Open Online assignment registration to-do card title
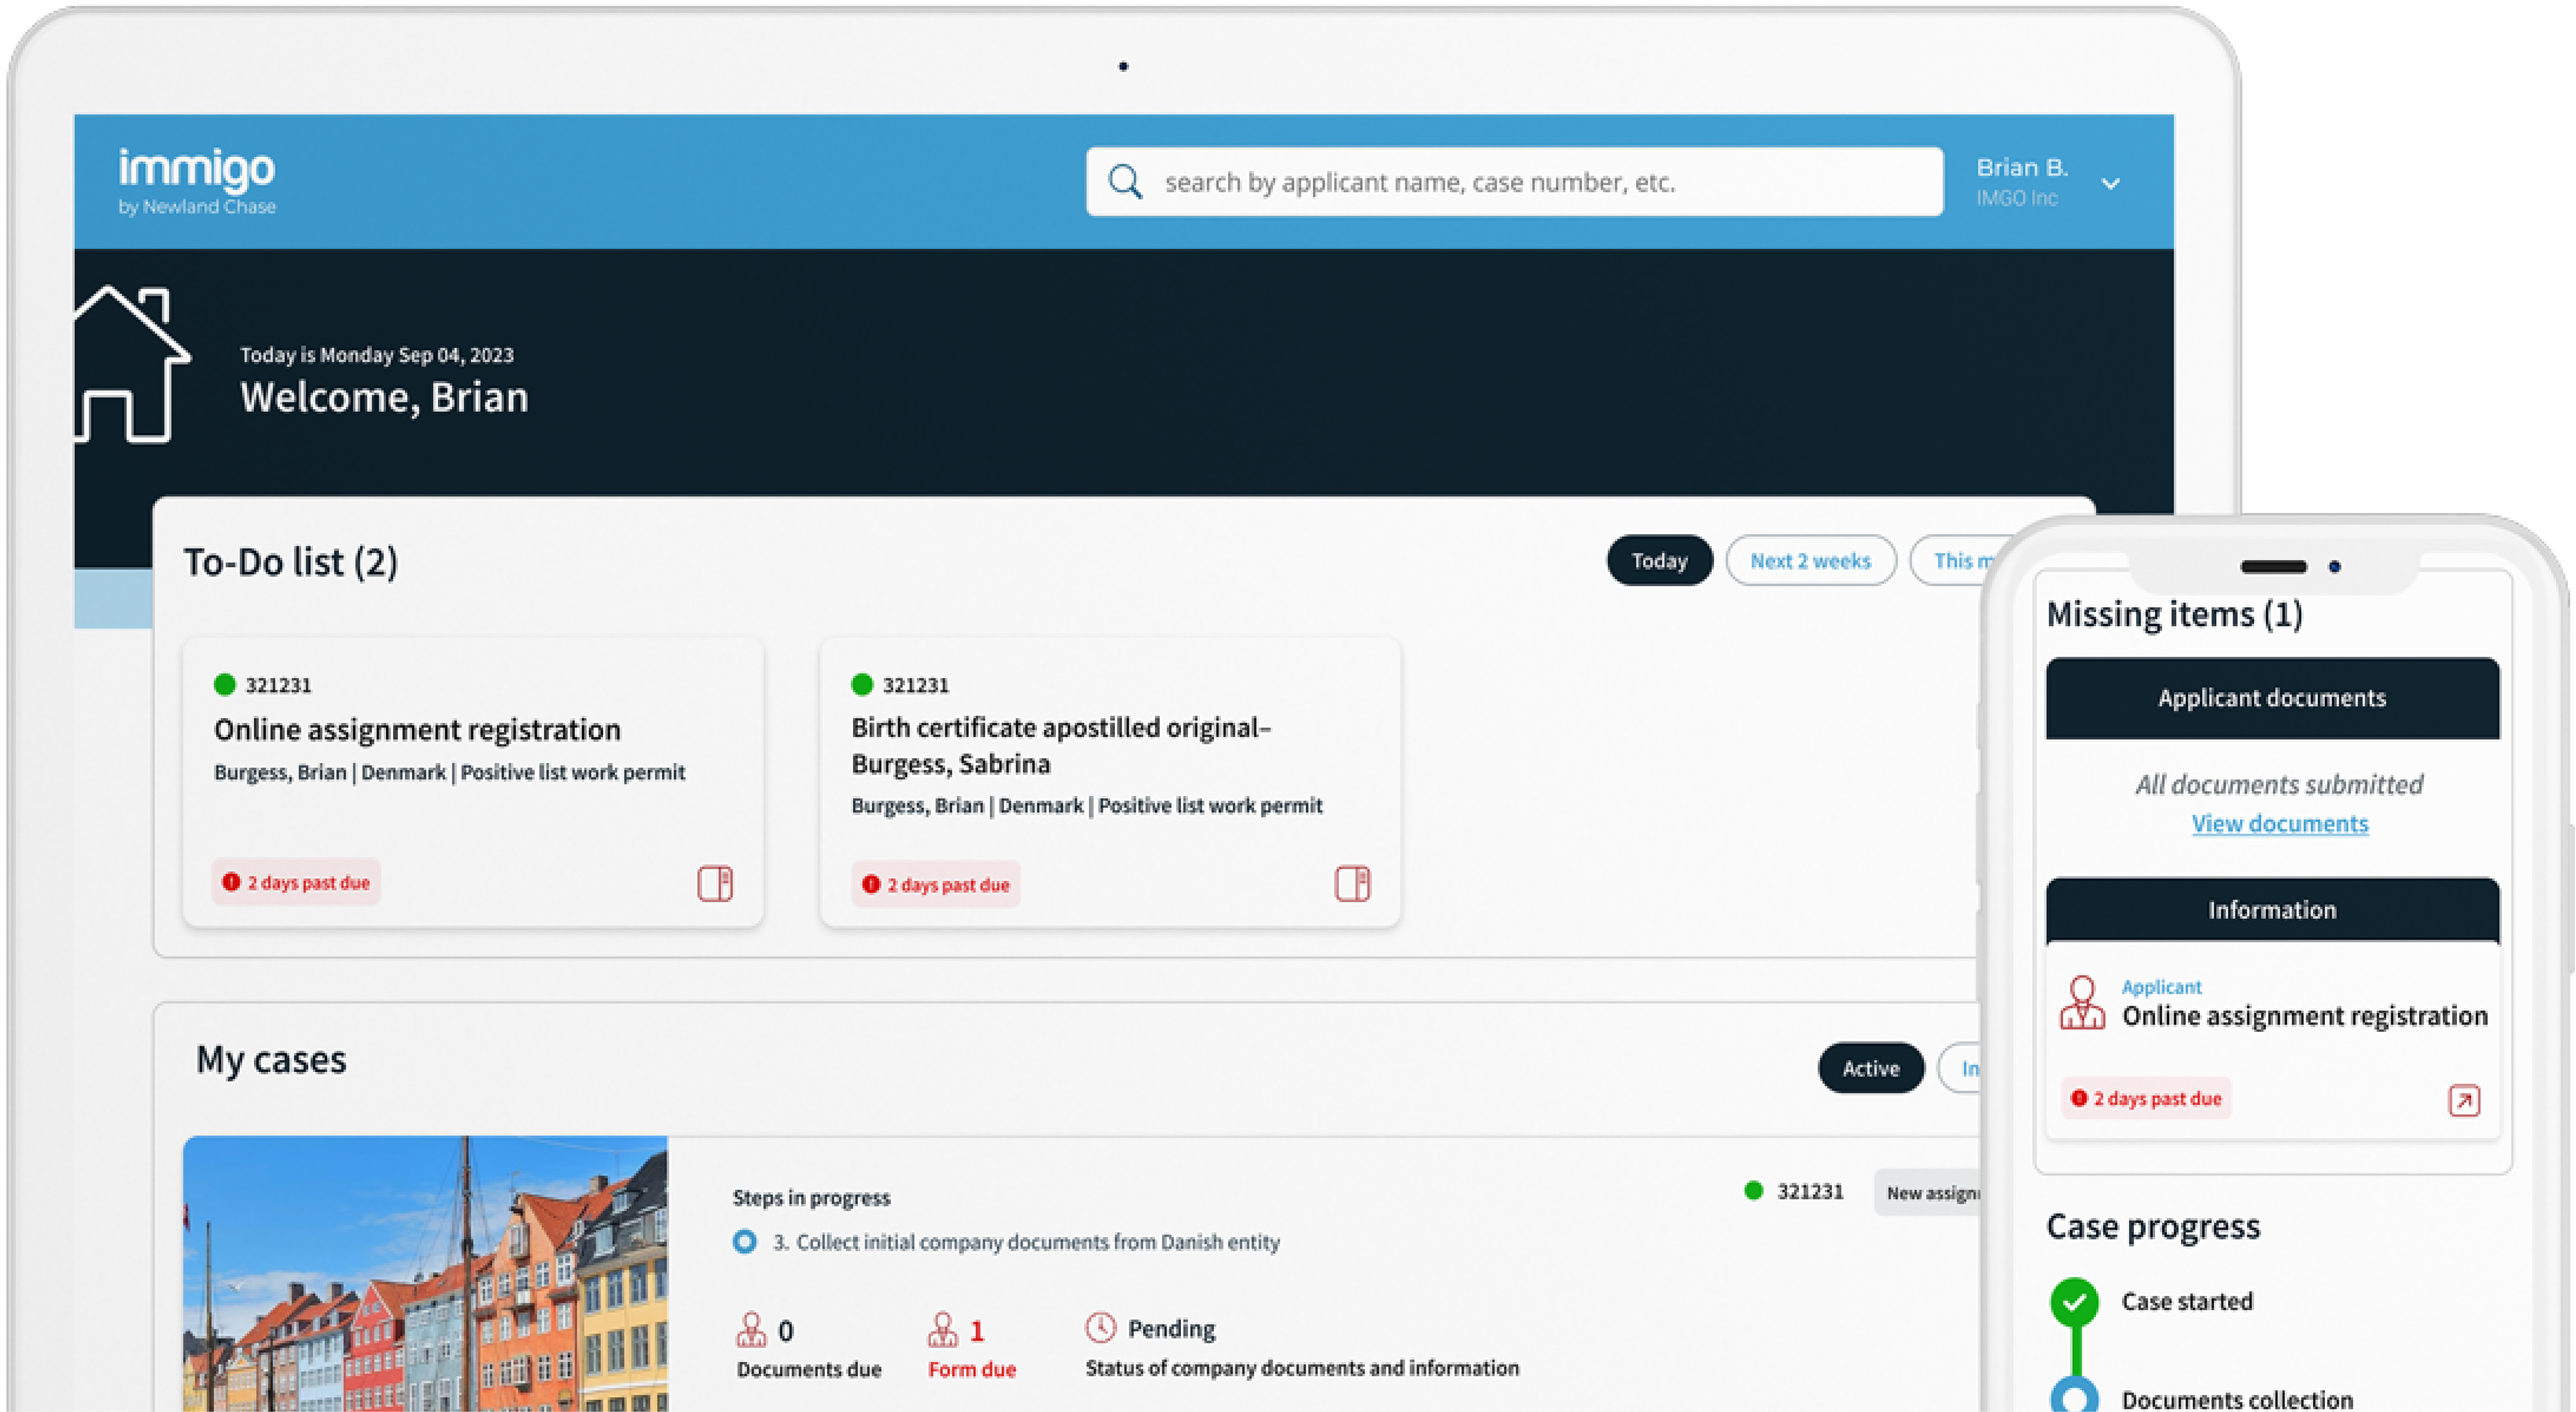 pos(417,730)
